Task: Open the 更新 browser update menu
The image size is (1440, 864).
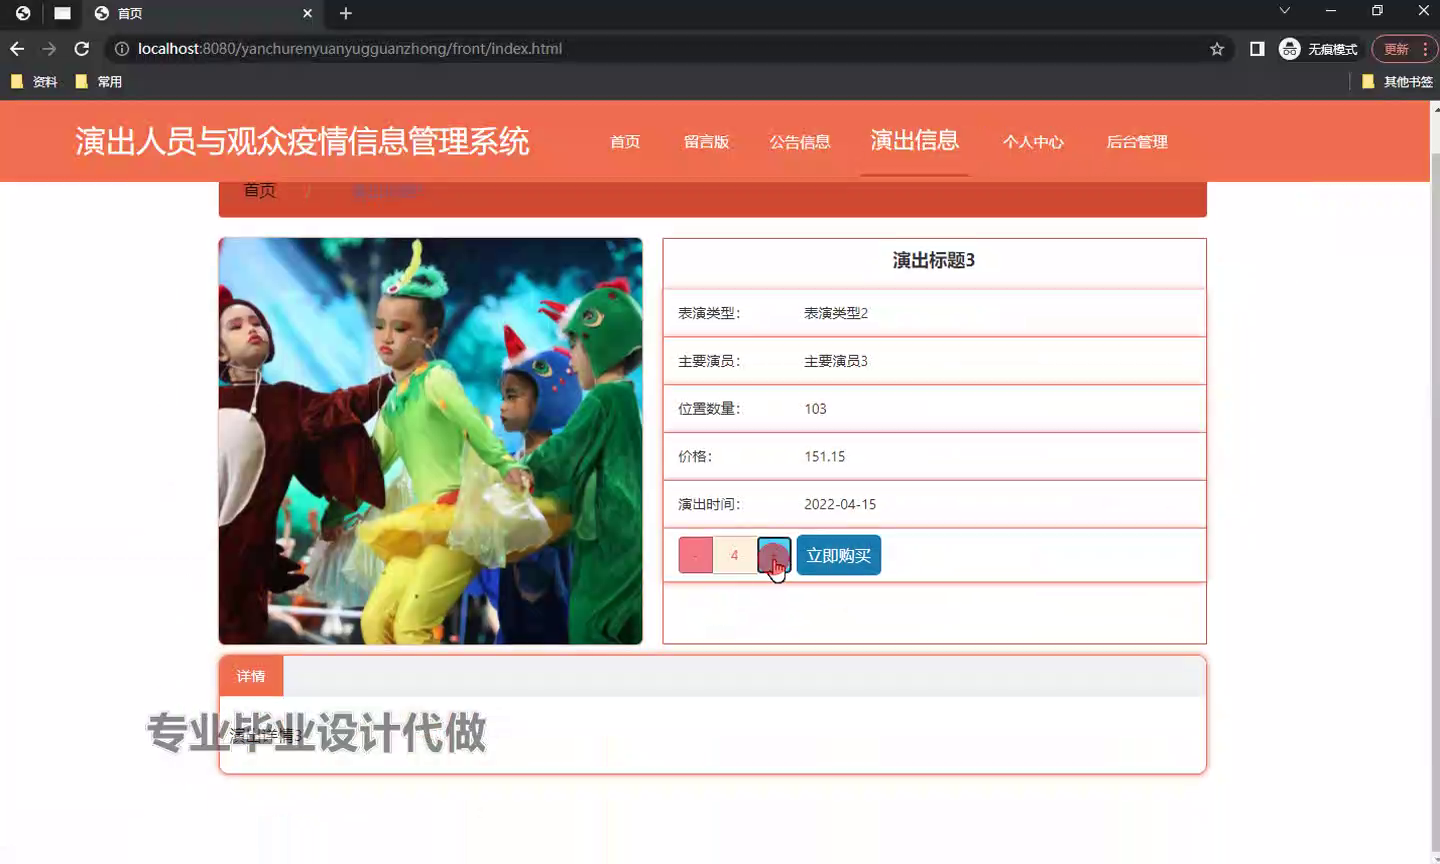Action: tap(1405, 49)
